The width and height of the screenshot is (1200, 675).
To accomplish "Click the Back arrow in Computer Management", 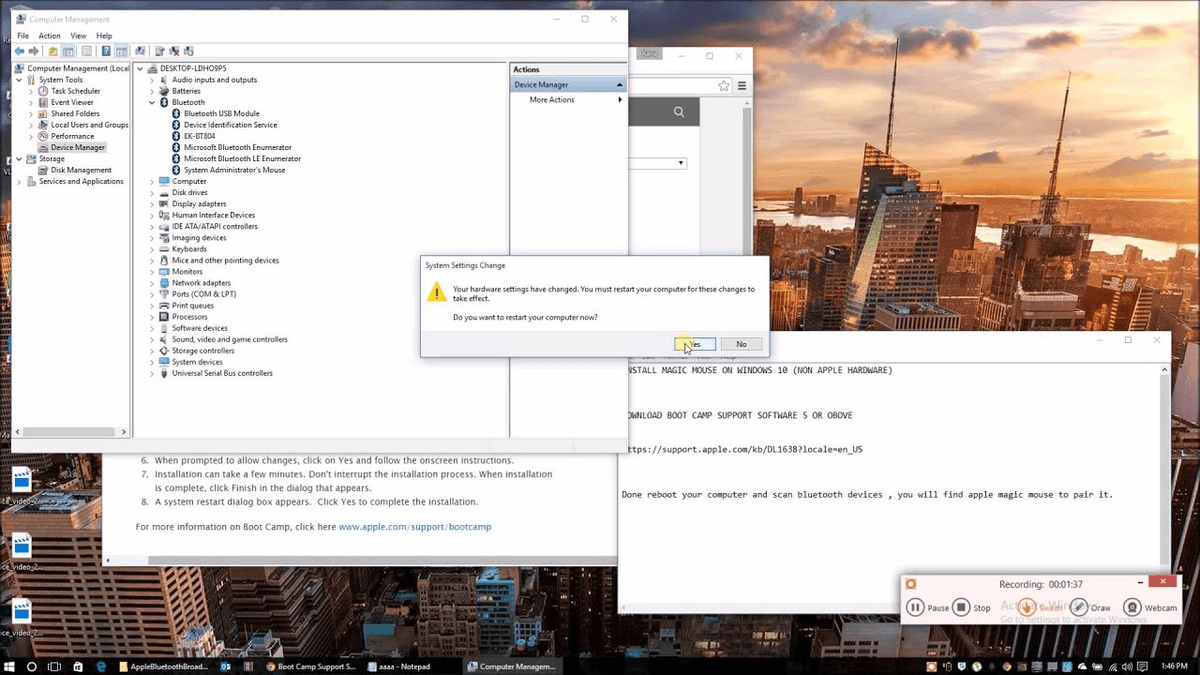I will [19, 50].
